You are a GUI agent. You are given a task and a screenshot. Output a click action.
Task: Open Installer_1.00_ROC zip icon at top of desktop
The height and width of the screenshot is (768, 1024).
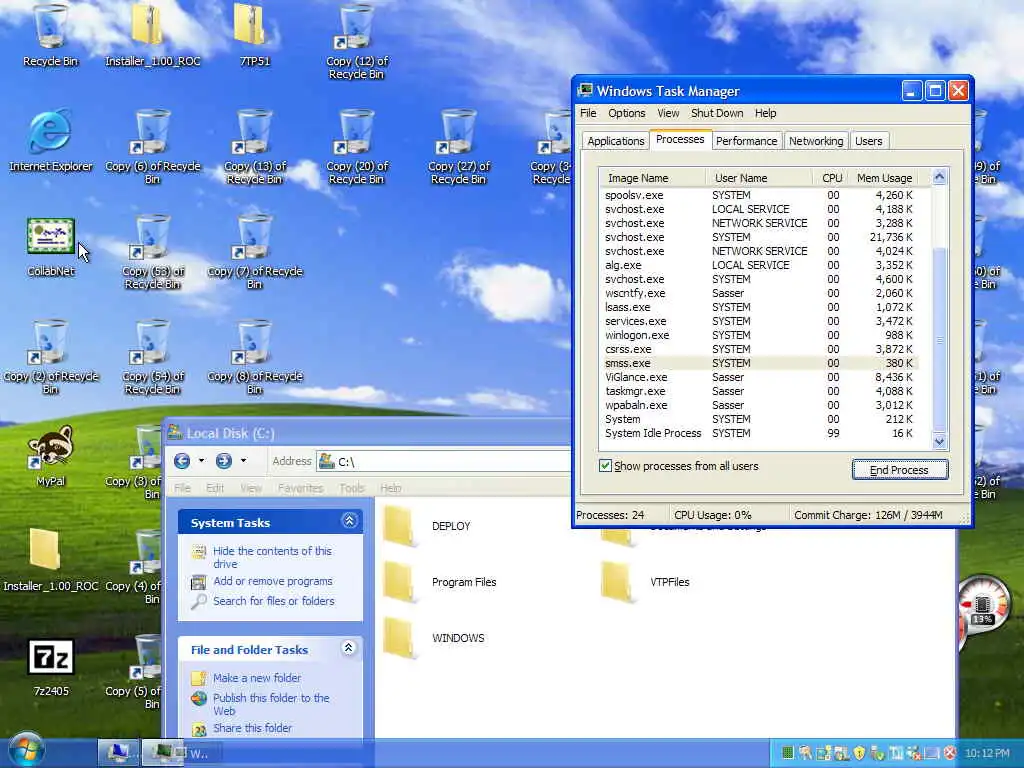point(152,34)
